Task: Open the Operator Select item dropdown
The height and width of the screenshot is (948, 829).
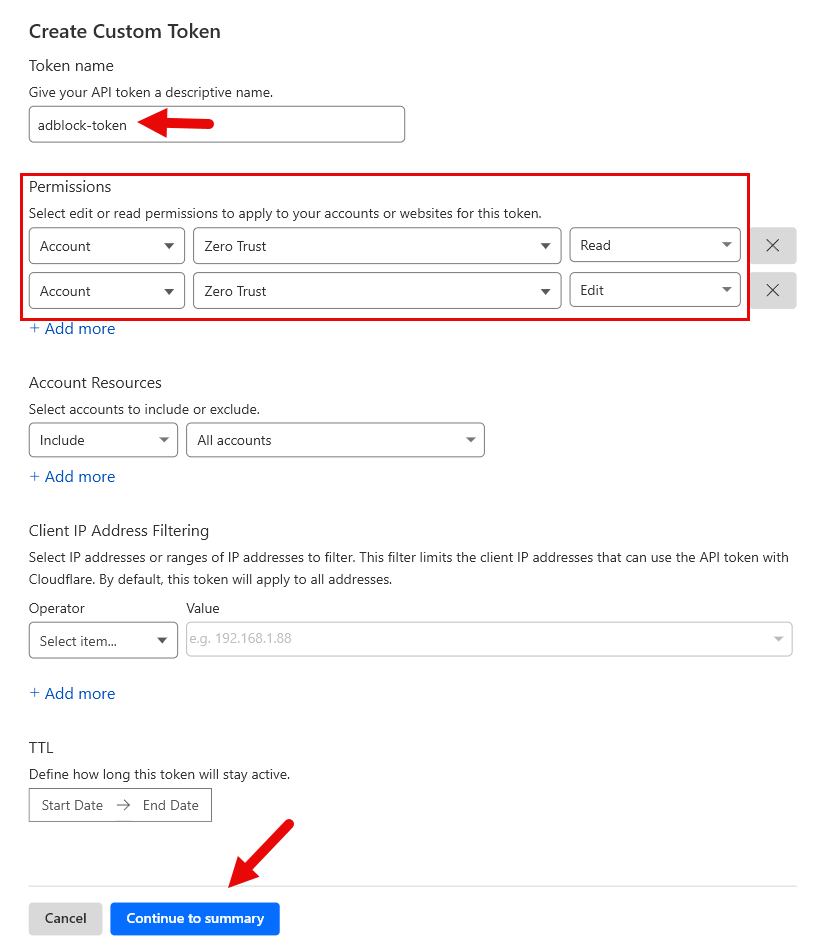Action: (x=103, y=641)
